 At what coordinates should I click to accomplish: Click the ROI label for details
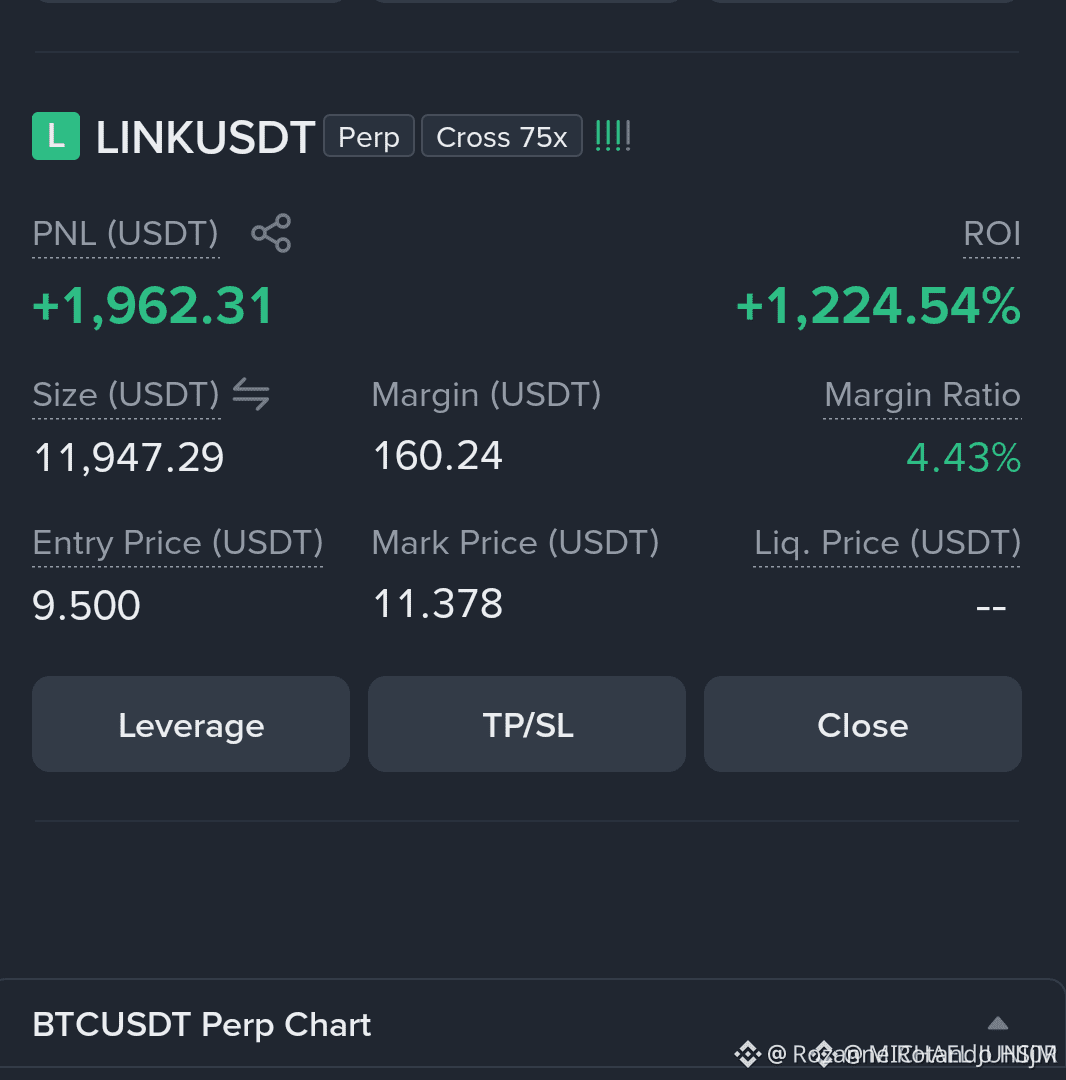point(992,233)
